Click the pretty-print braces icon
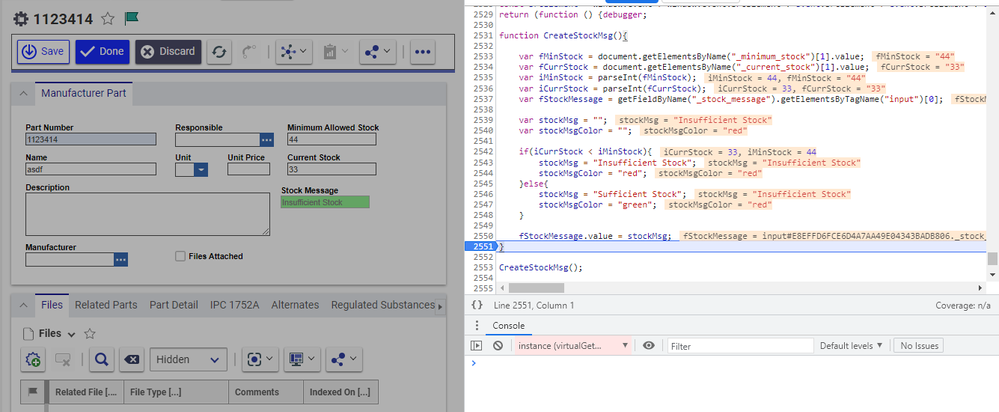Screen dimensions: 999x412 (x=478, y=304)
